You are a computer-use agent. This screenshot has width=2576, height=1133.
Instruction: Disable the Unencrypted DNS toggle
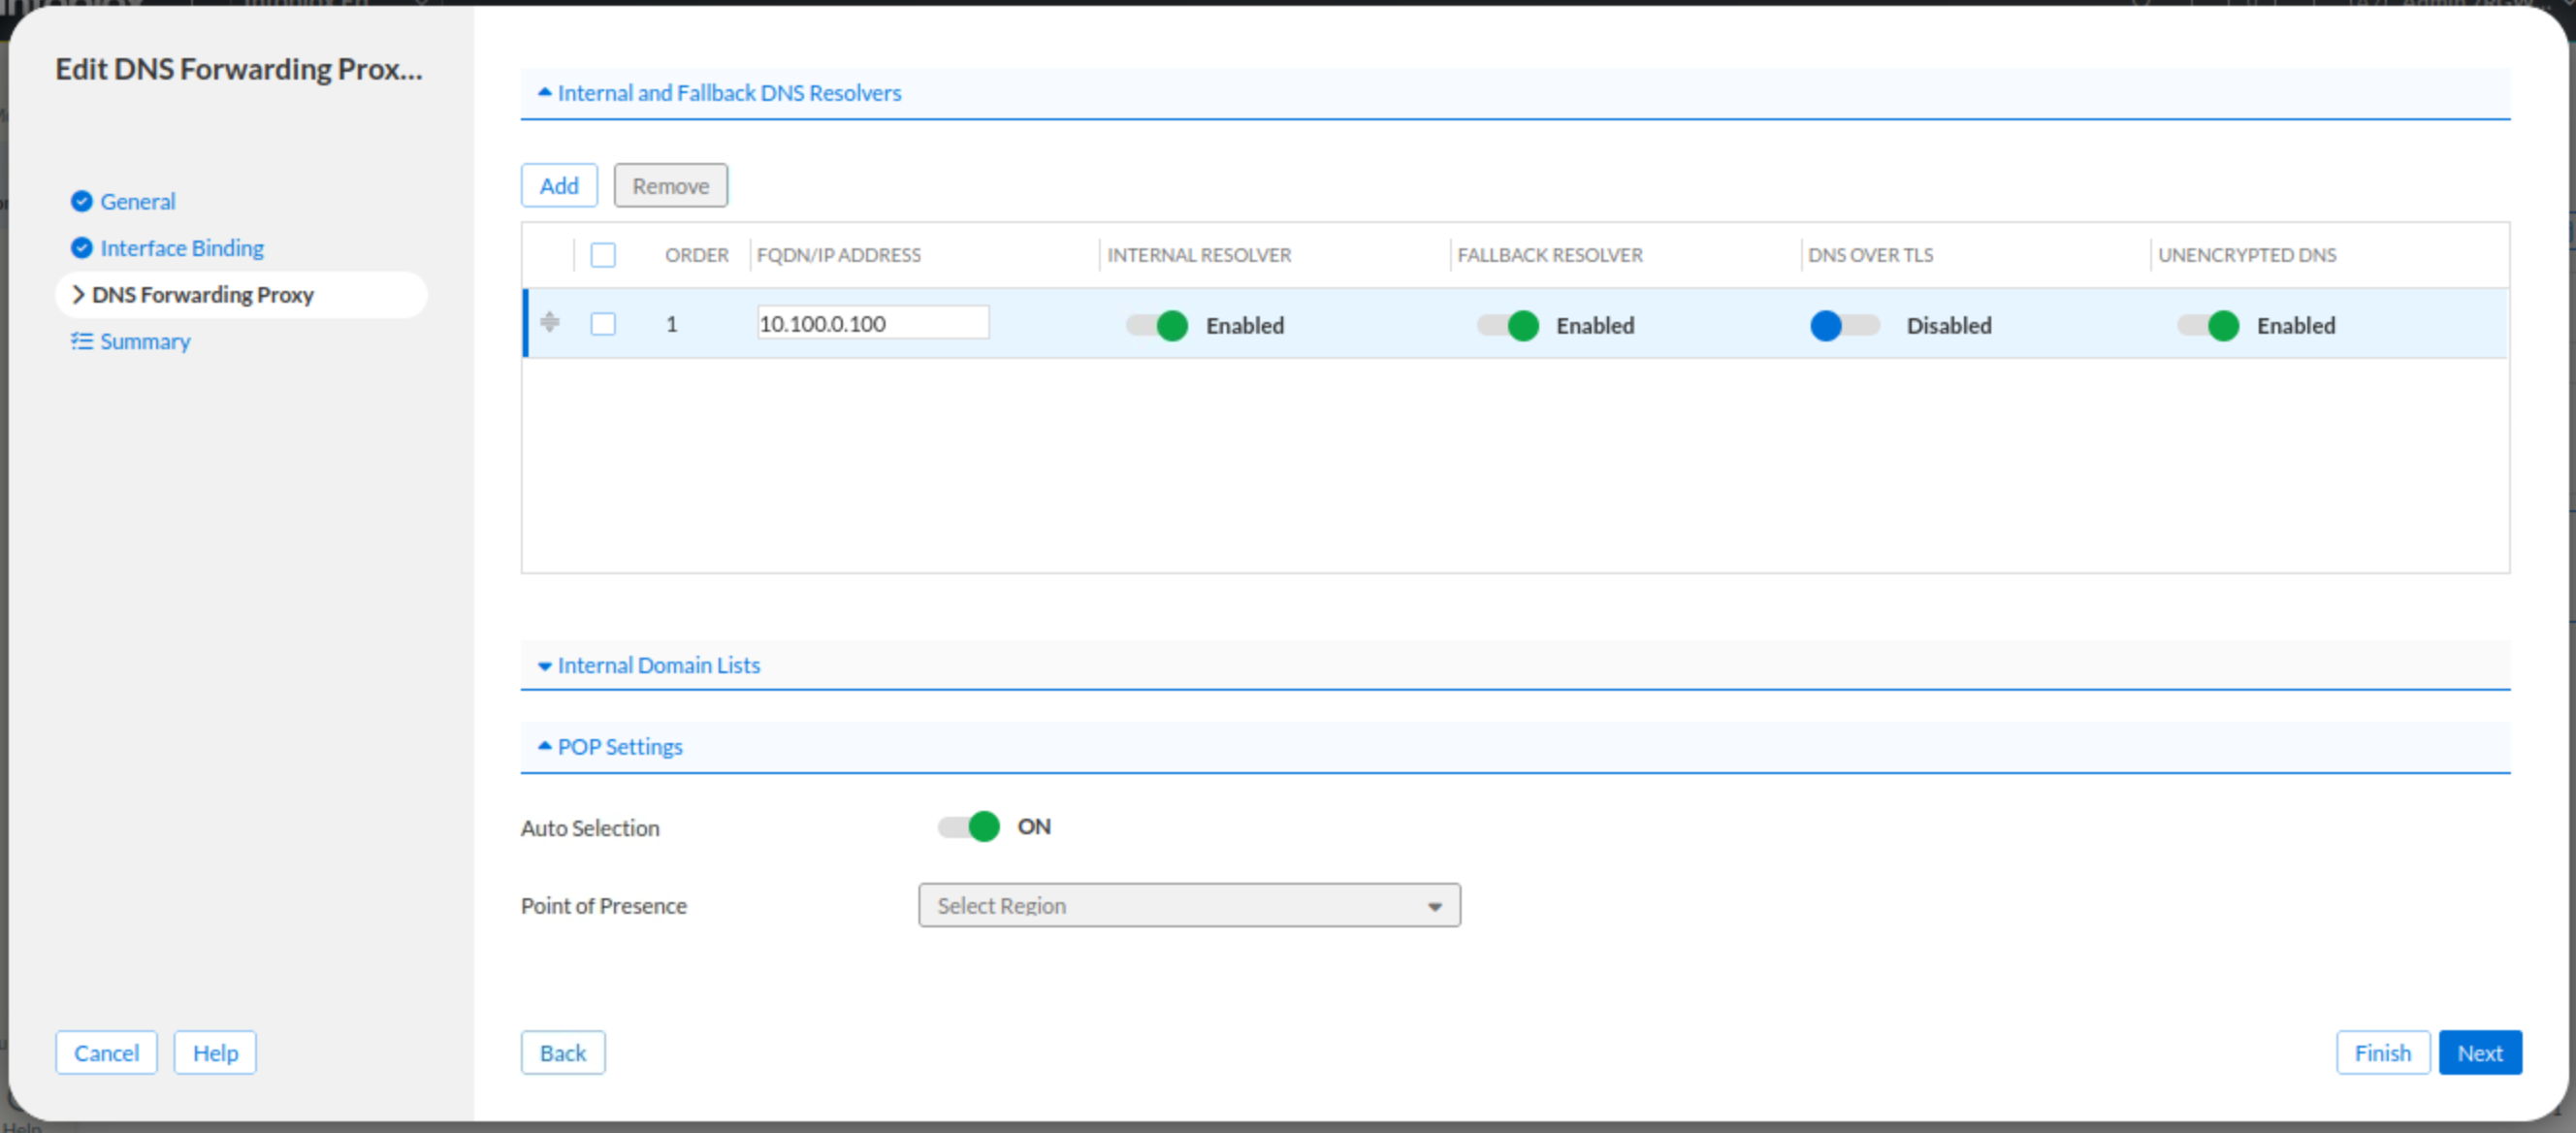(2208, 325)
